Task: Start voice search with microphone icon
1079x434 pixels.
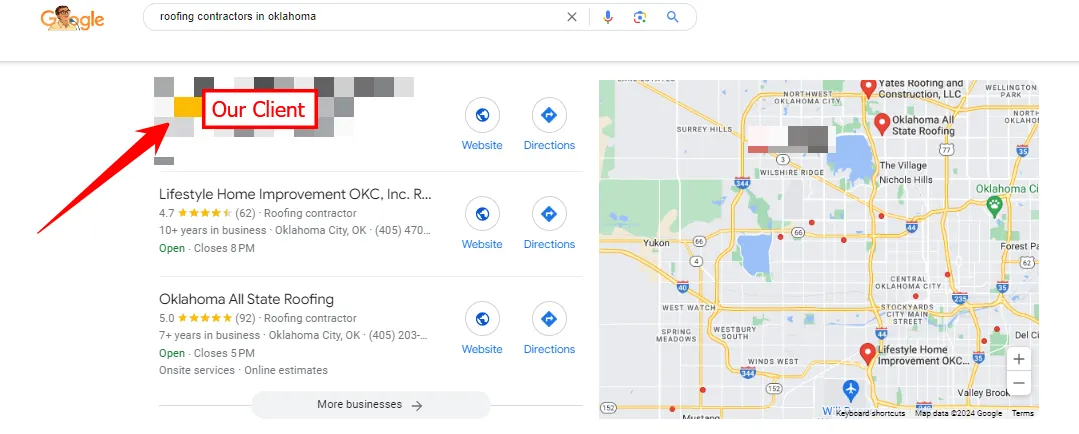Action: coord(608,17)
